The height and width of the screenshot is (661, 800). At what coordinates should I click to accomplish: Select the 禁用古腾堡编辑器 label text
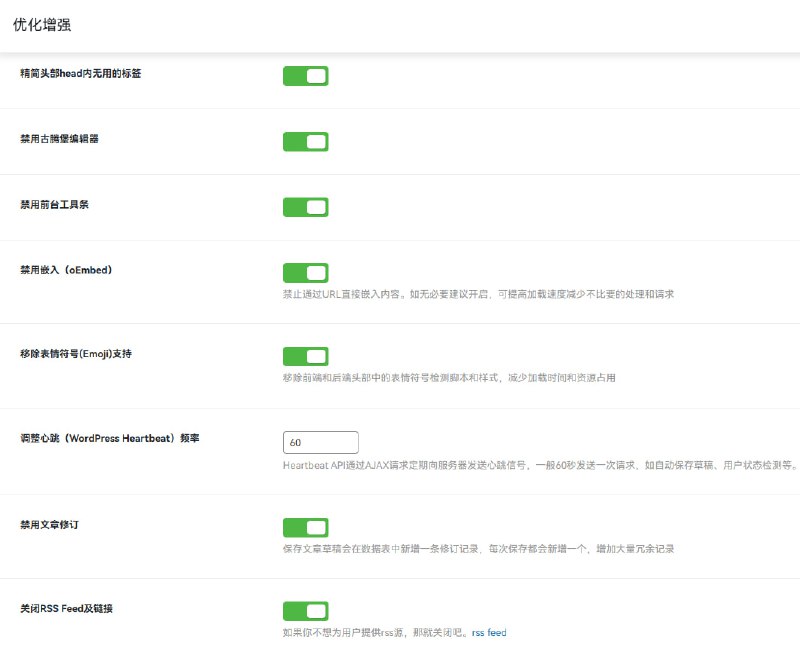[x=59, y=138]
